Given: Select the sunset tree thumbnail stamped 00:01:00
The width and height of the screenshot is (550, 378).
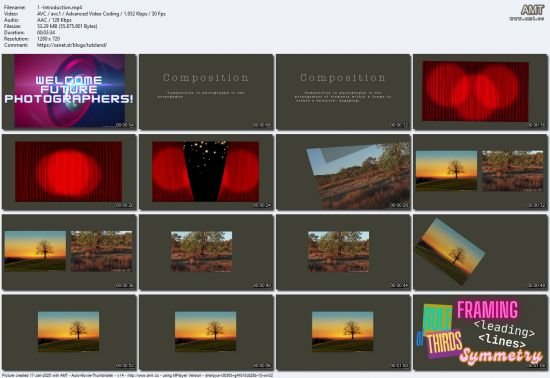Looking at the screenshot, I should click(343, 333).
